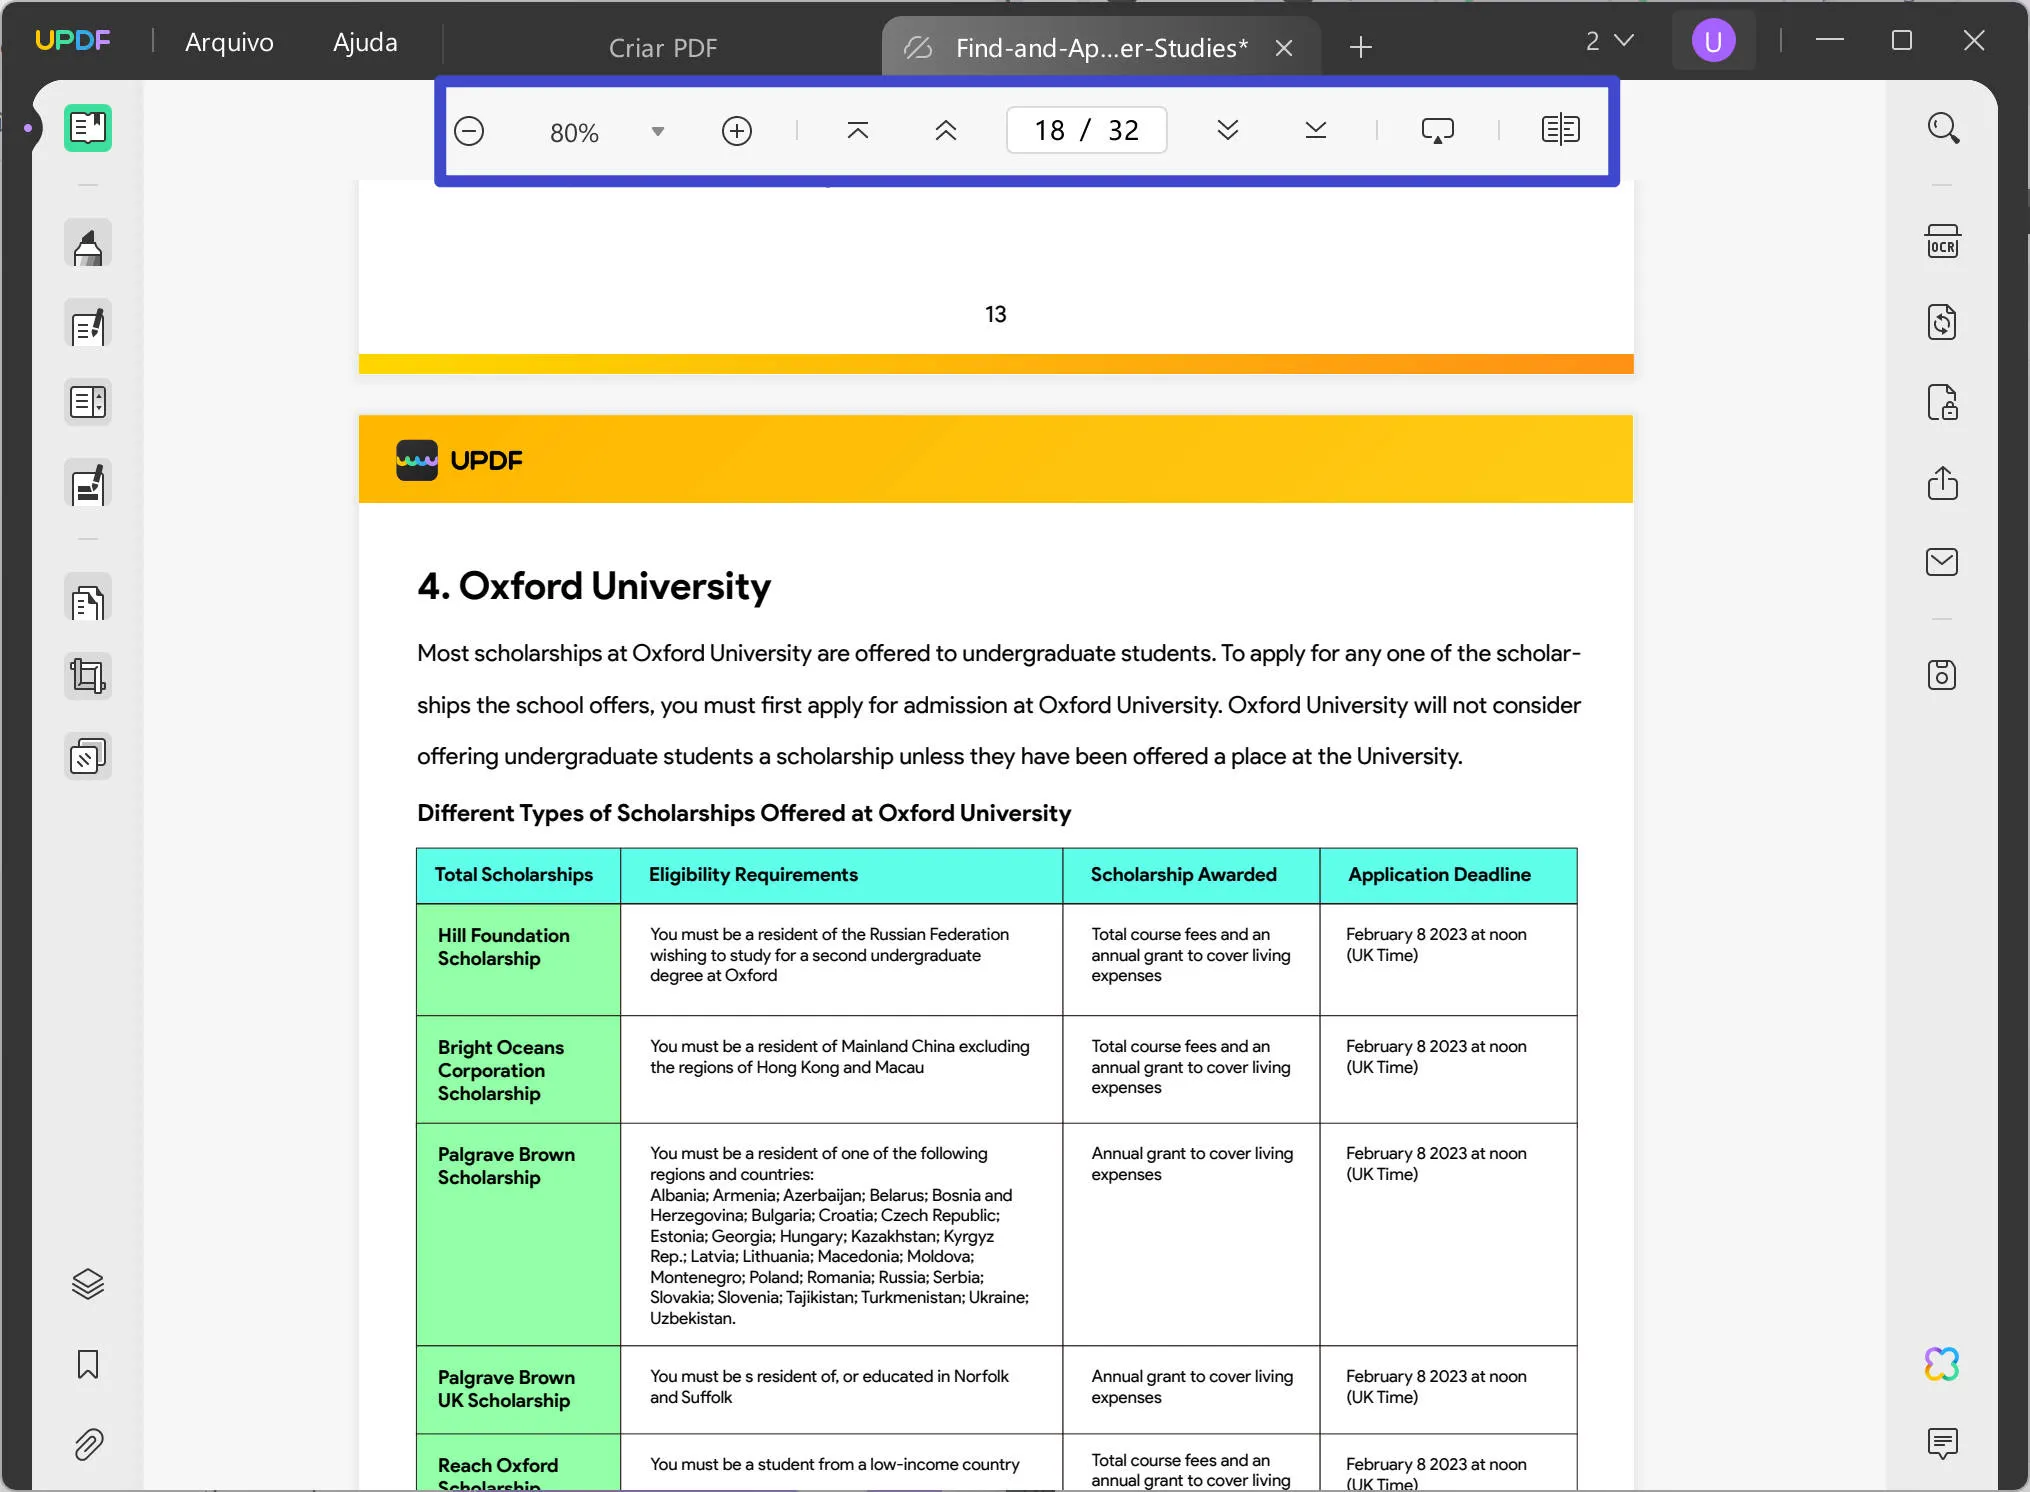The height and width of the screenshot is (1492, 2030).
Task: Open the Reader mode icon in left sidebar
Action: (x=88, y=128)
